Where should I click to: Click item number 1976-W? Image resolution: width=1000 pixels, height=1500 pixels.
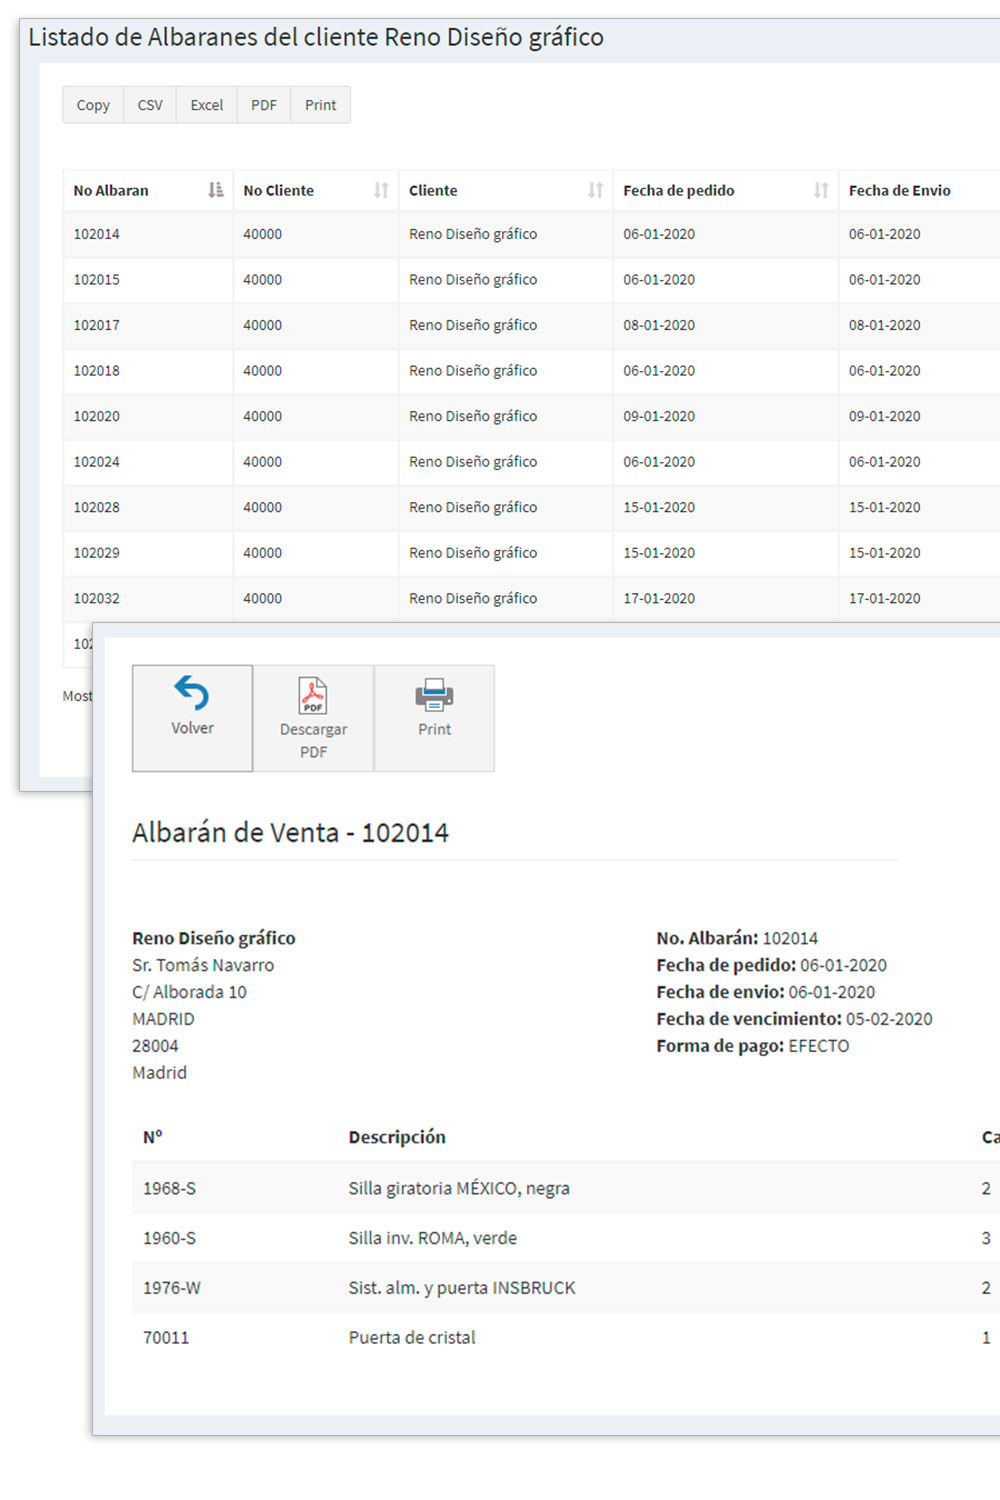(x=172, y=1288)
